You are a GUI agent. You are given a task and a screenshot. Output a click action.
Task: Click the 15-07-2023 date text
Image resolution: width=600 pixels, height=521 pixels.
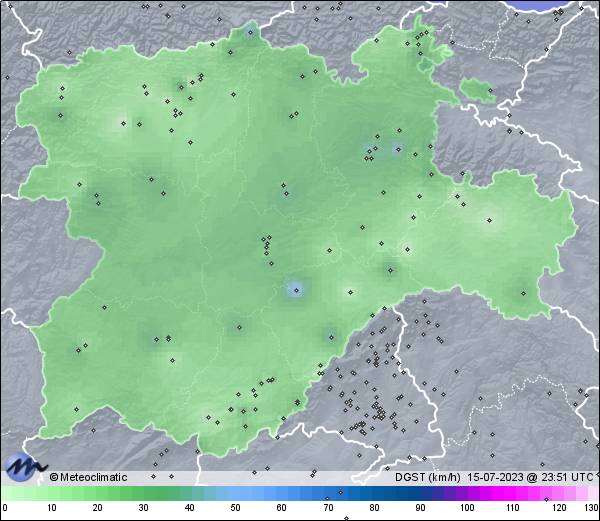tap(495, 477)
